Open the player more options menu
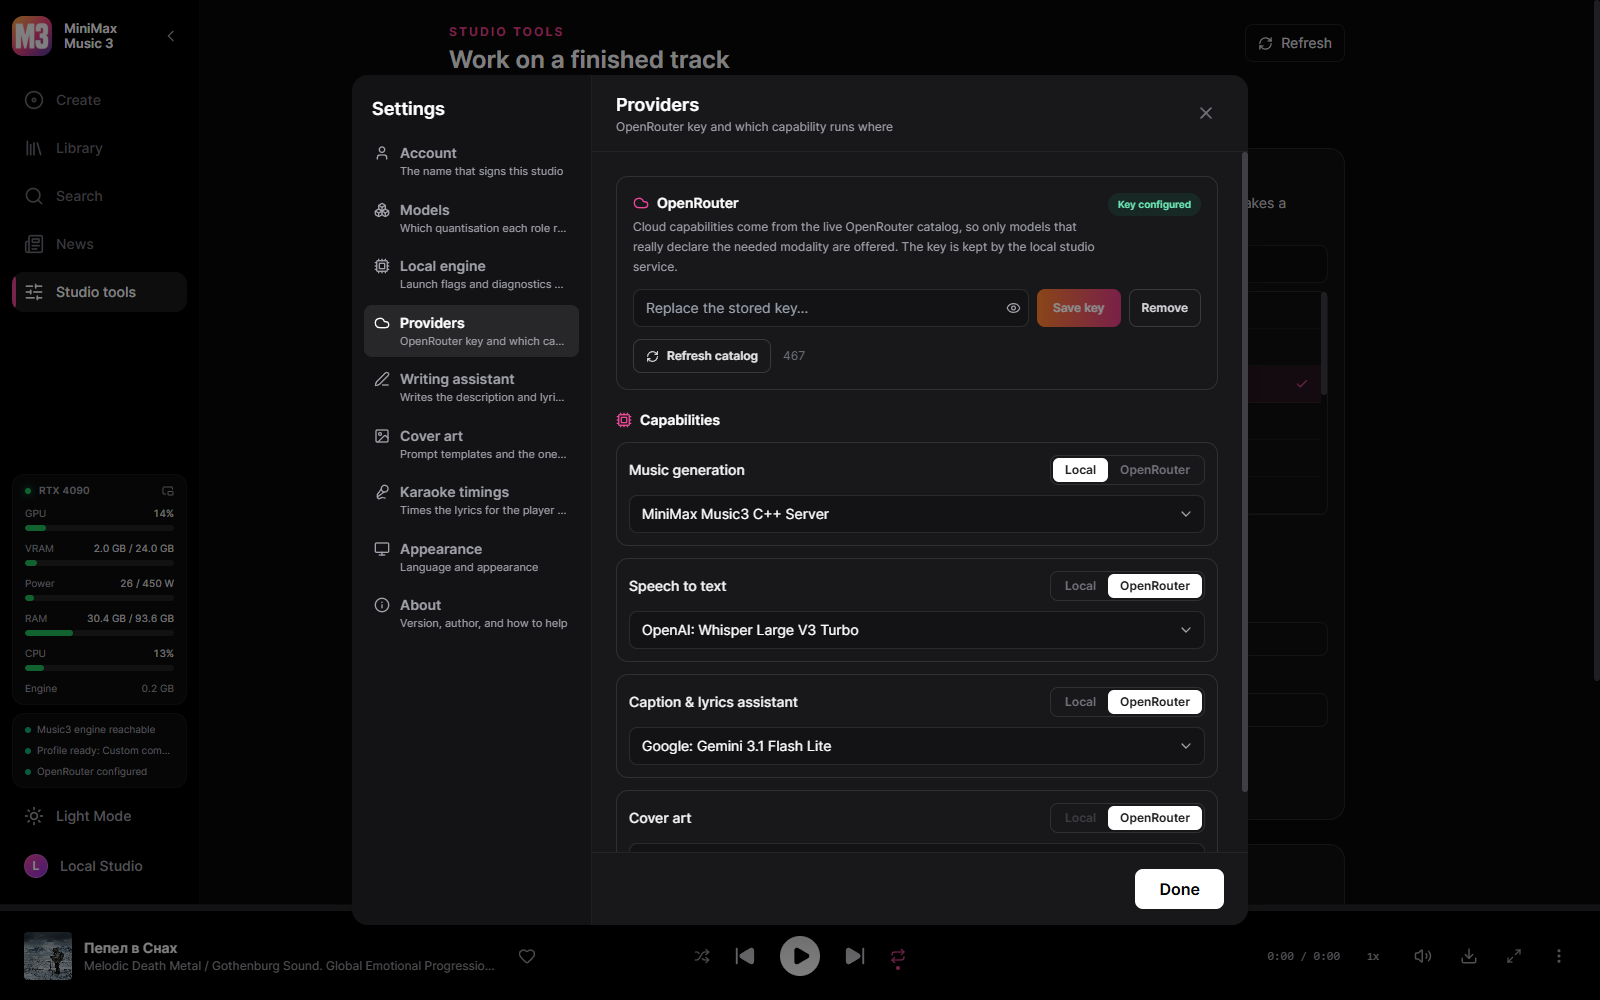The image size is (1600, 1000). 1559,956
